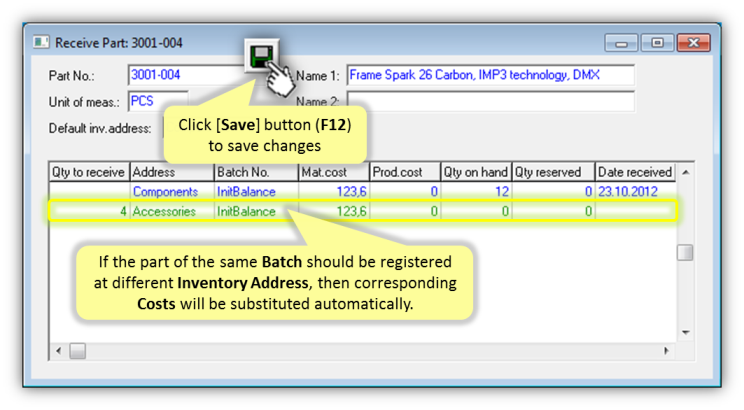This screenshot has height=410, width=744.
Task: Click the horizontal scrollbar right arrow
Action: point(667,351)
